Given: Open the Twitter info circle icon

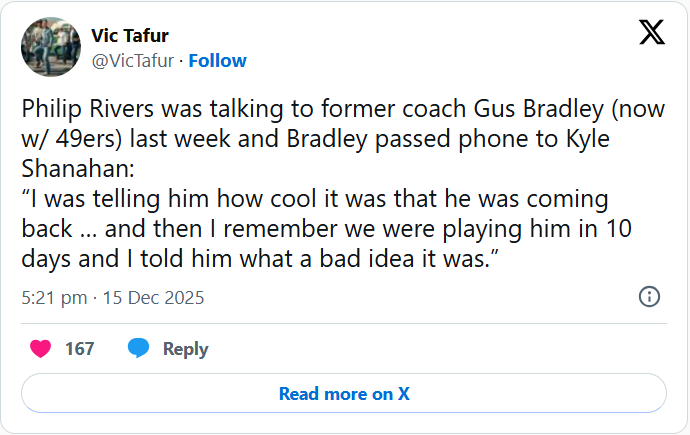Looking at the screenshot, I should 648,297.
